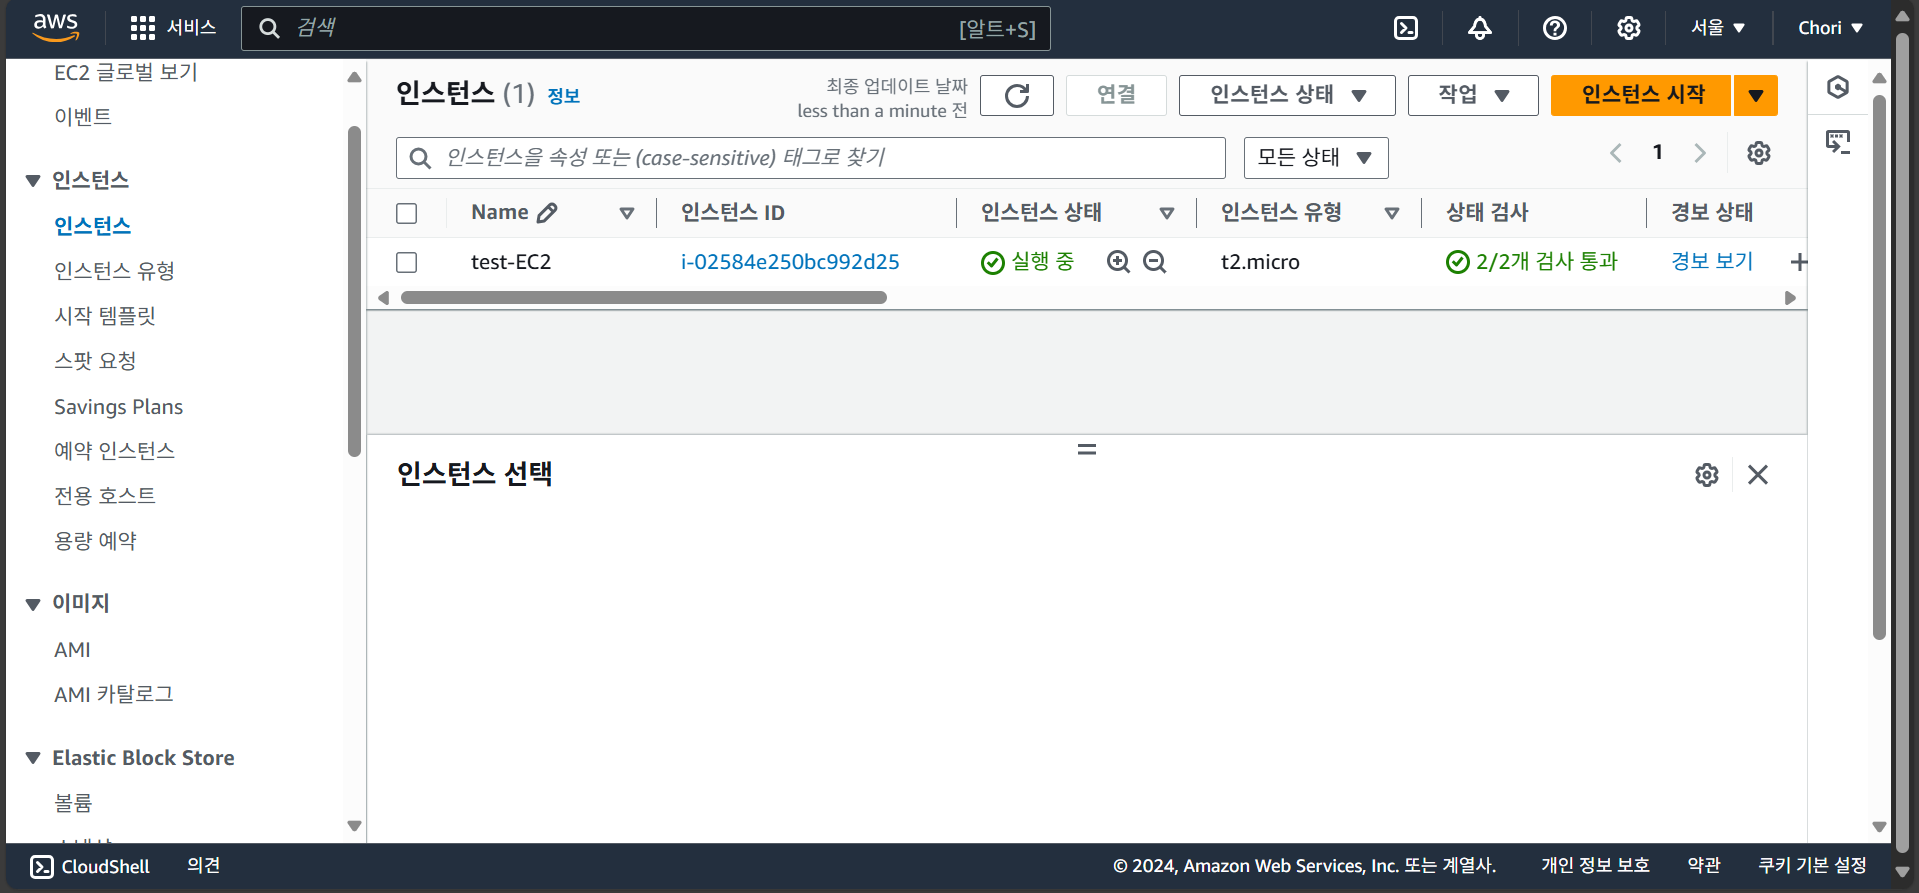Click the 경보 보기 link
The height and width of the screenshot is (893, 1919).
pyautogui.click(x=1712, y=262)
